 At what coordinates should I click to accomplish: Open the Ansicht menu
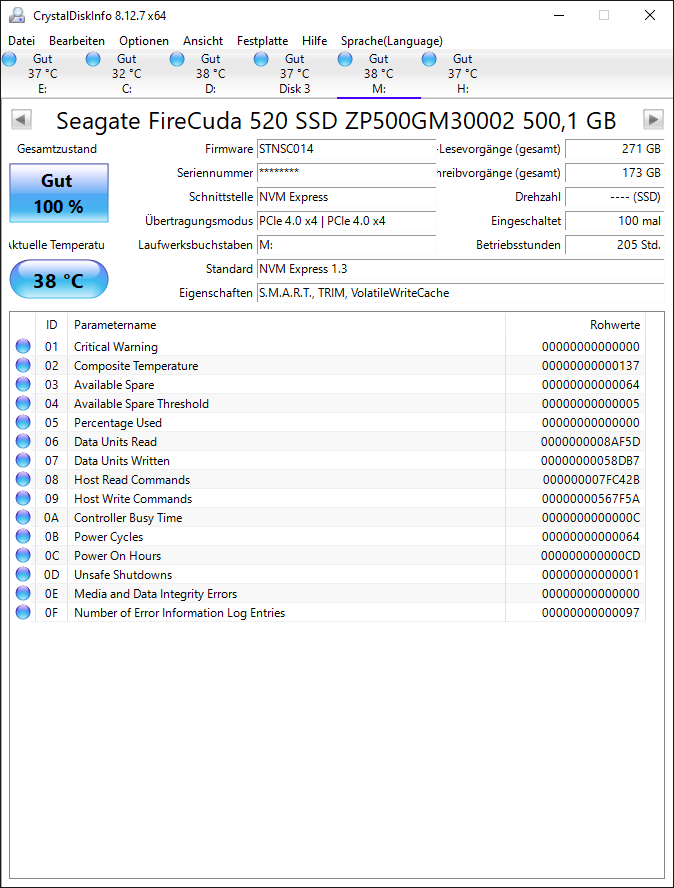203,41
